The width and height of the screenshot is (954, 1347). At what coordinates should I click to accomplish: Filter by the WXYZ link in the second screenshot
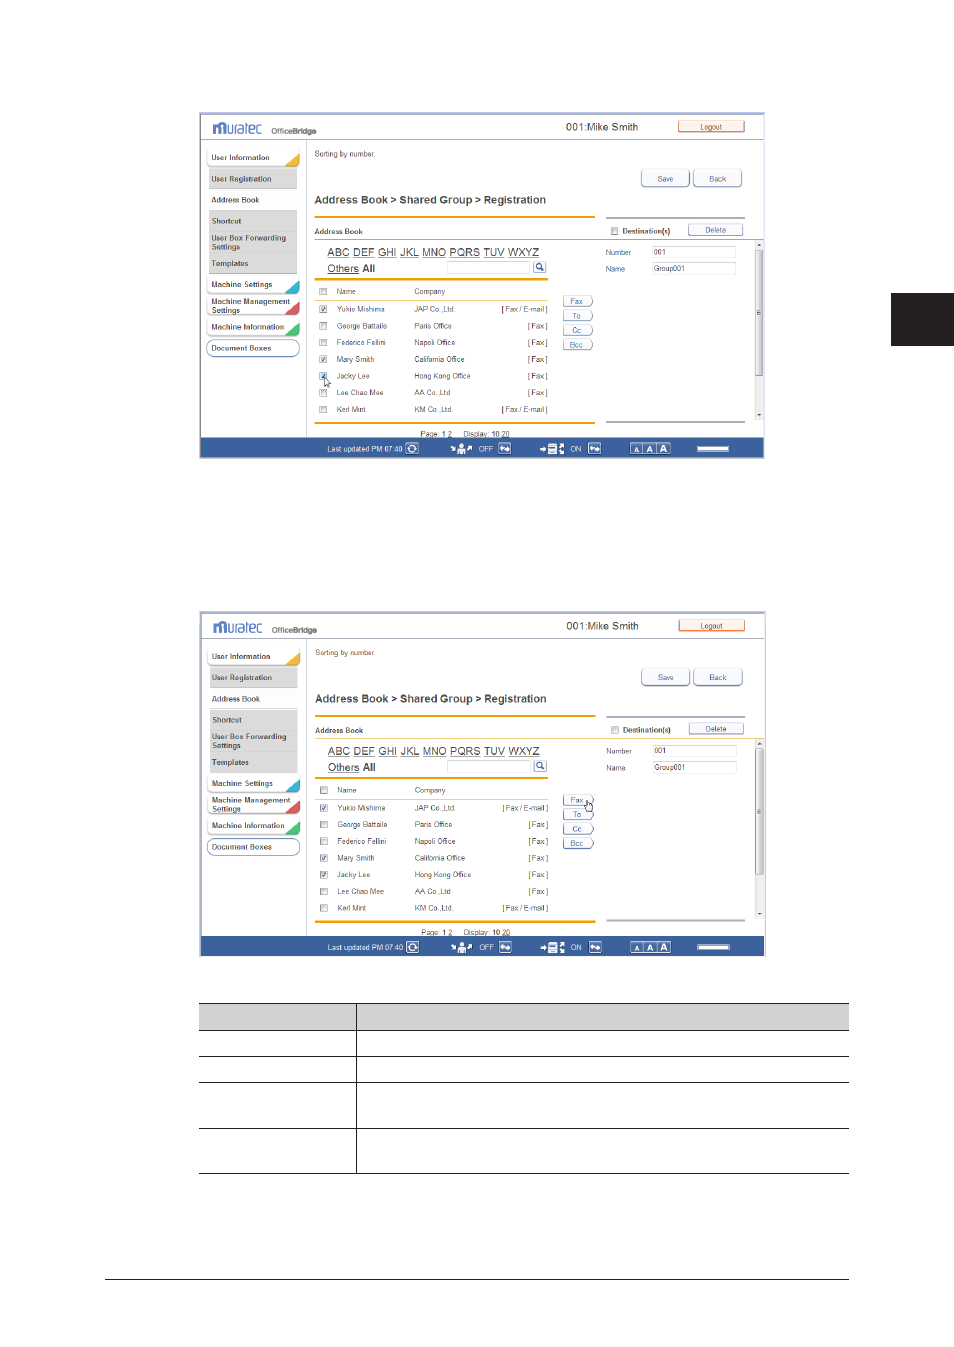[x=524, y=751]
